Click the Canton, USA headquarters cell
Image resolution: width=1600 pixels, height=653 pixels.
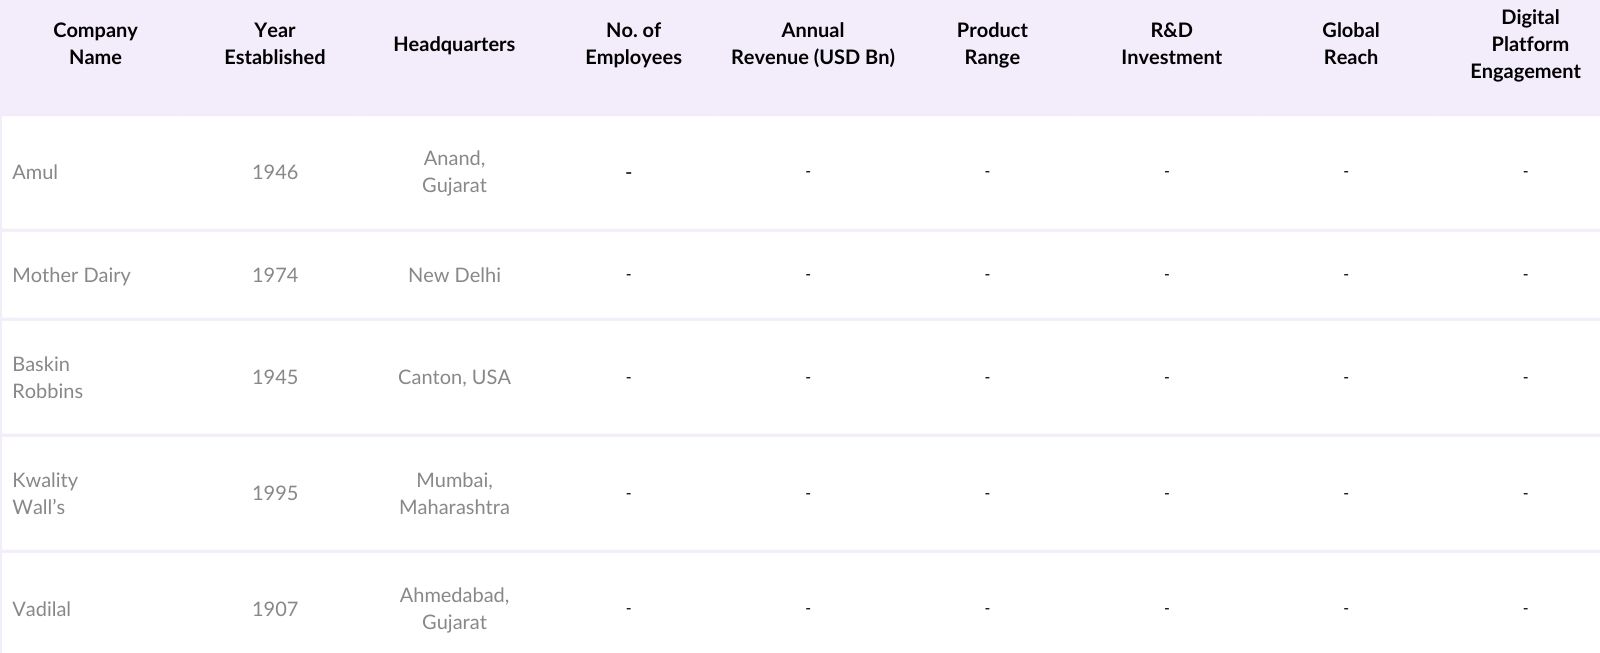pos(454,378)
